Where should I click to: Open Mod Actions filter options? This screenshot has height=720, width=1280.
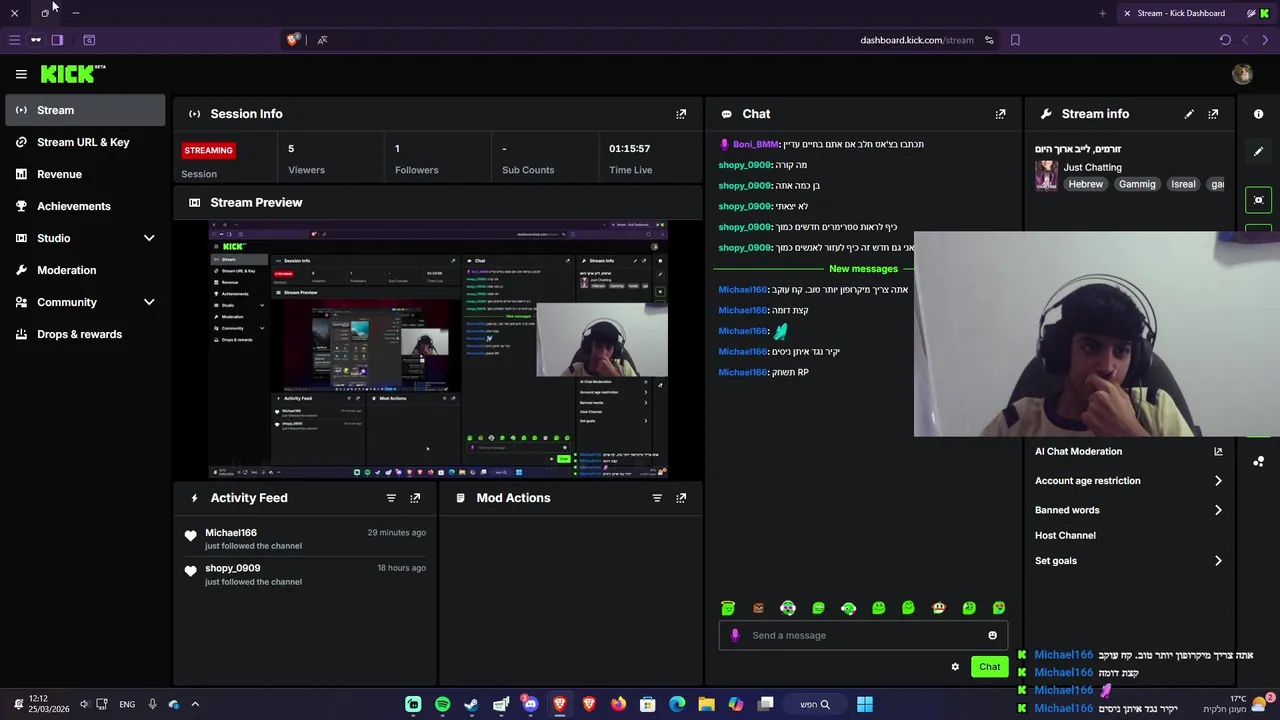click(x=657, y=498)
